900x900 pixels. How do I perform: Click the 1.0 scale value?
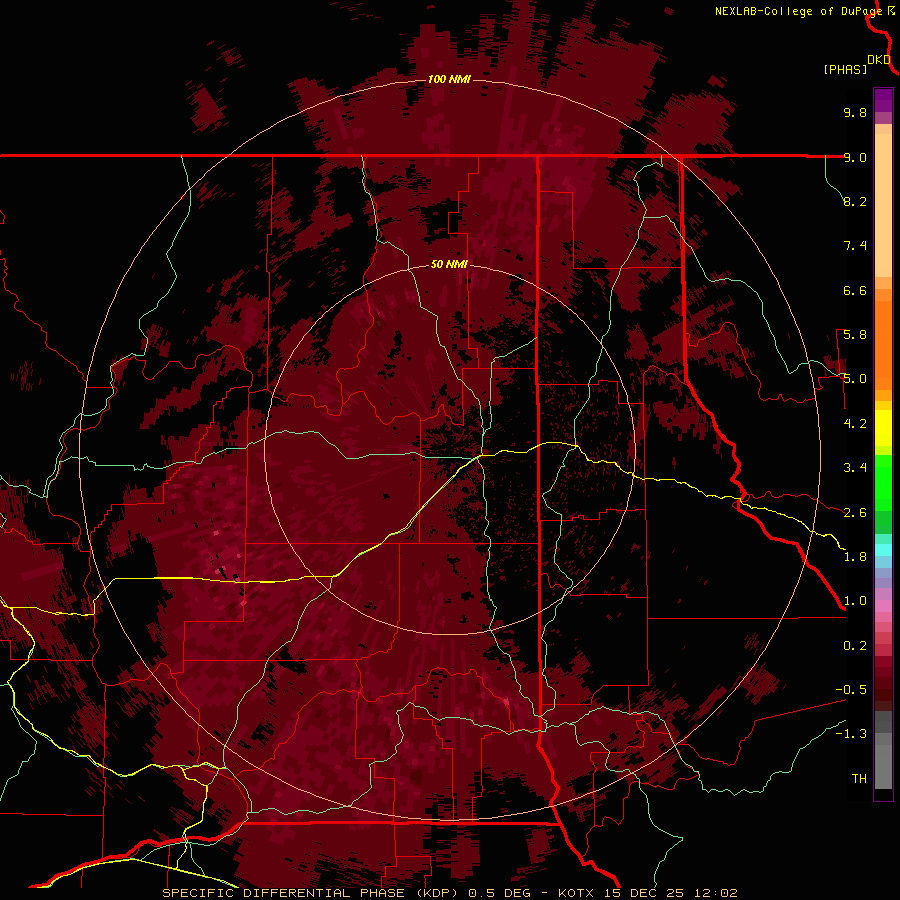tap(855, 601)
